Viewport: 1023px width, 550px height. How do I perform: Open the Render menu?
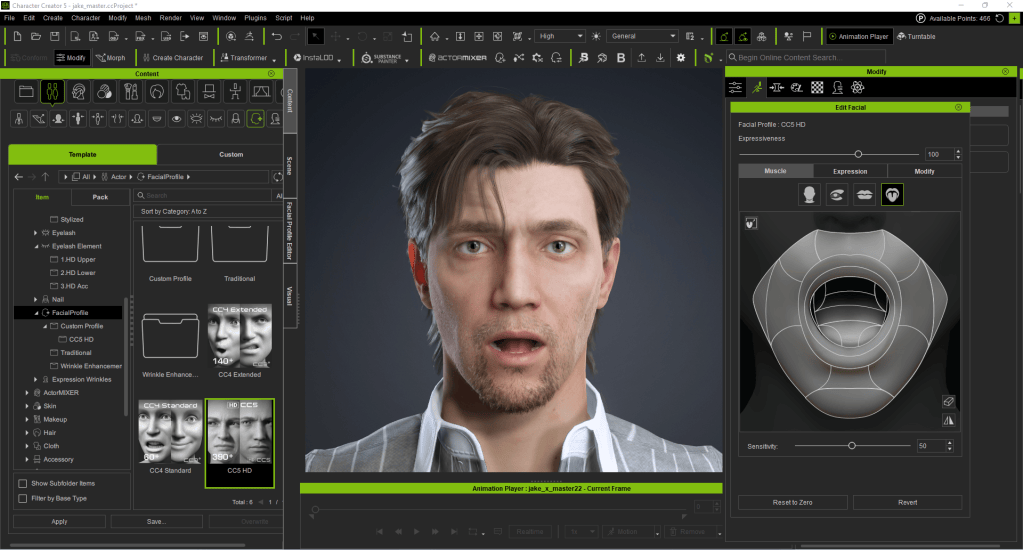tap(170, 18)
